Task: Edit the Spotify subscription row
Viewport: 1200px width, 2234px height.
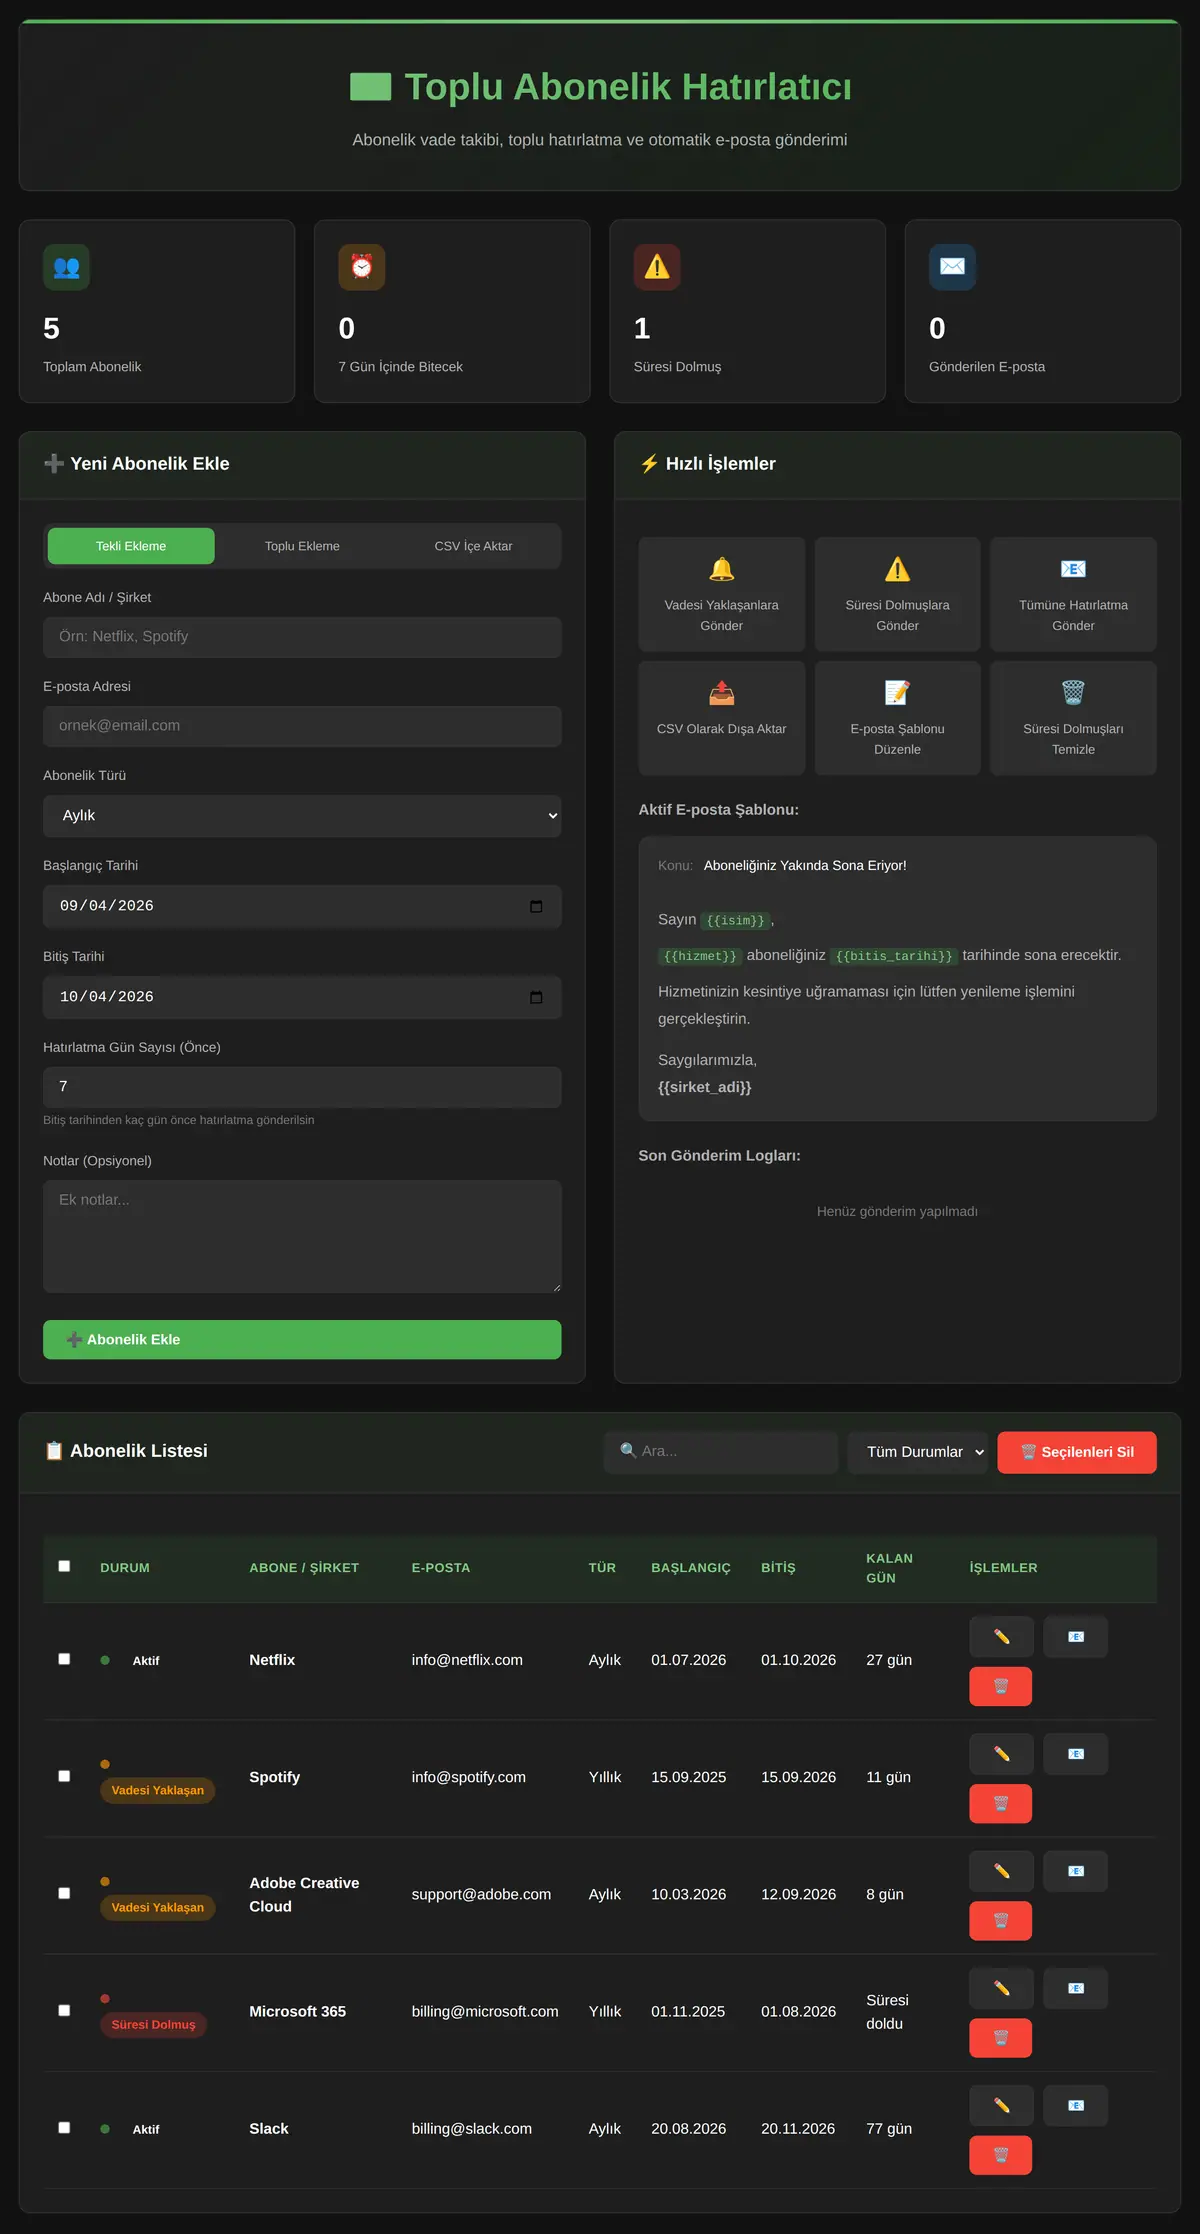Action: (1001, 1754)
